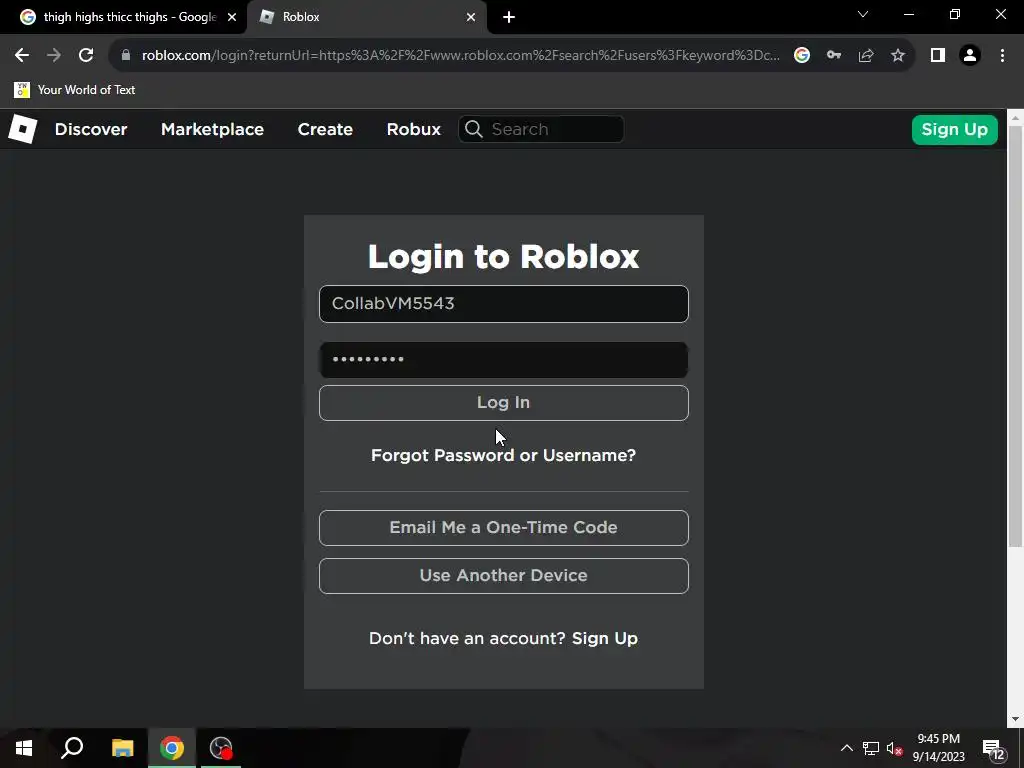The image size is (1024, 768).
Task: Open File Explorer from taskbar
Action: pos(122,748)
